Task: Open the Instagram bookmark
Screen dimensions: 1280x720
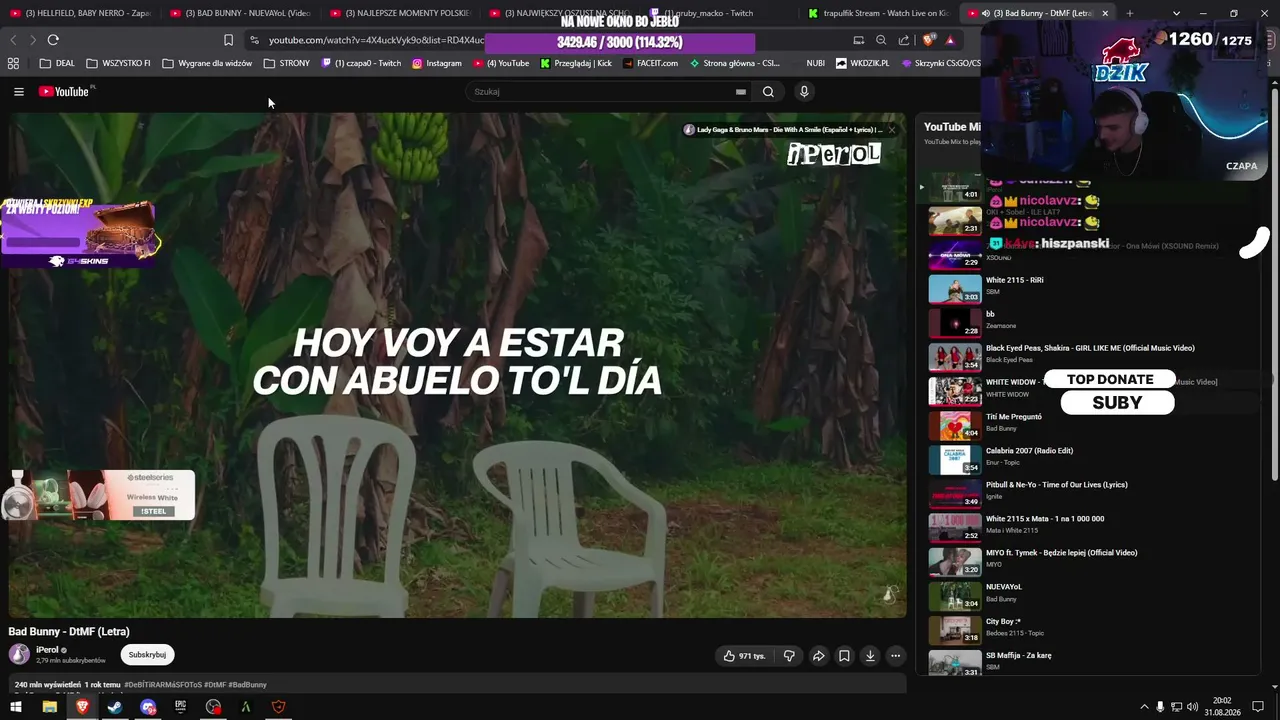Action: [x=437, y=63]
